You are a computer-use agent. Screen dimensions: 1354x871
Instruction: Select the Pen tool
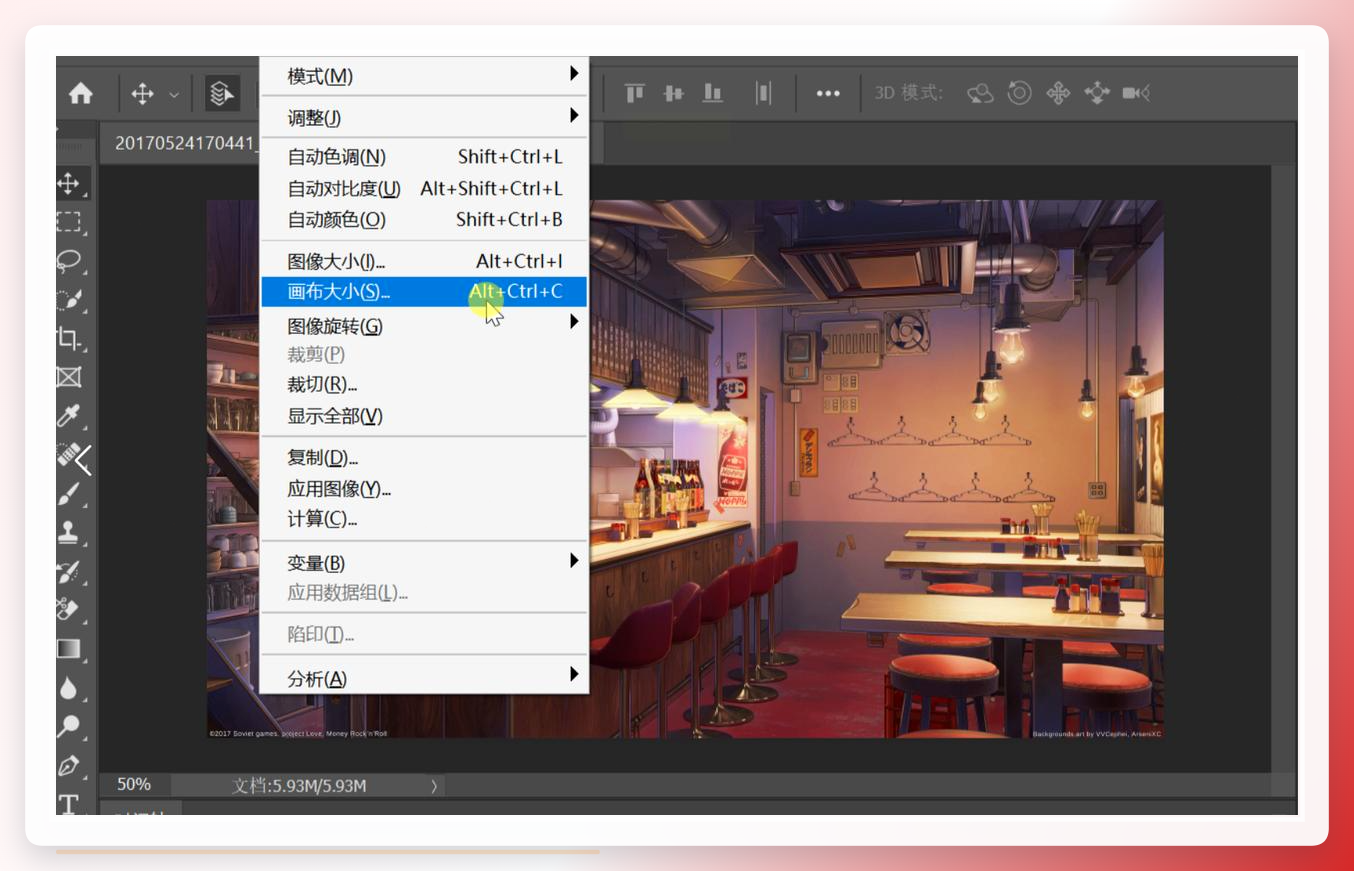point(68,766)
